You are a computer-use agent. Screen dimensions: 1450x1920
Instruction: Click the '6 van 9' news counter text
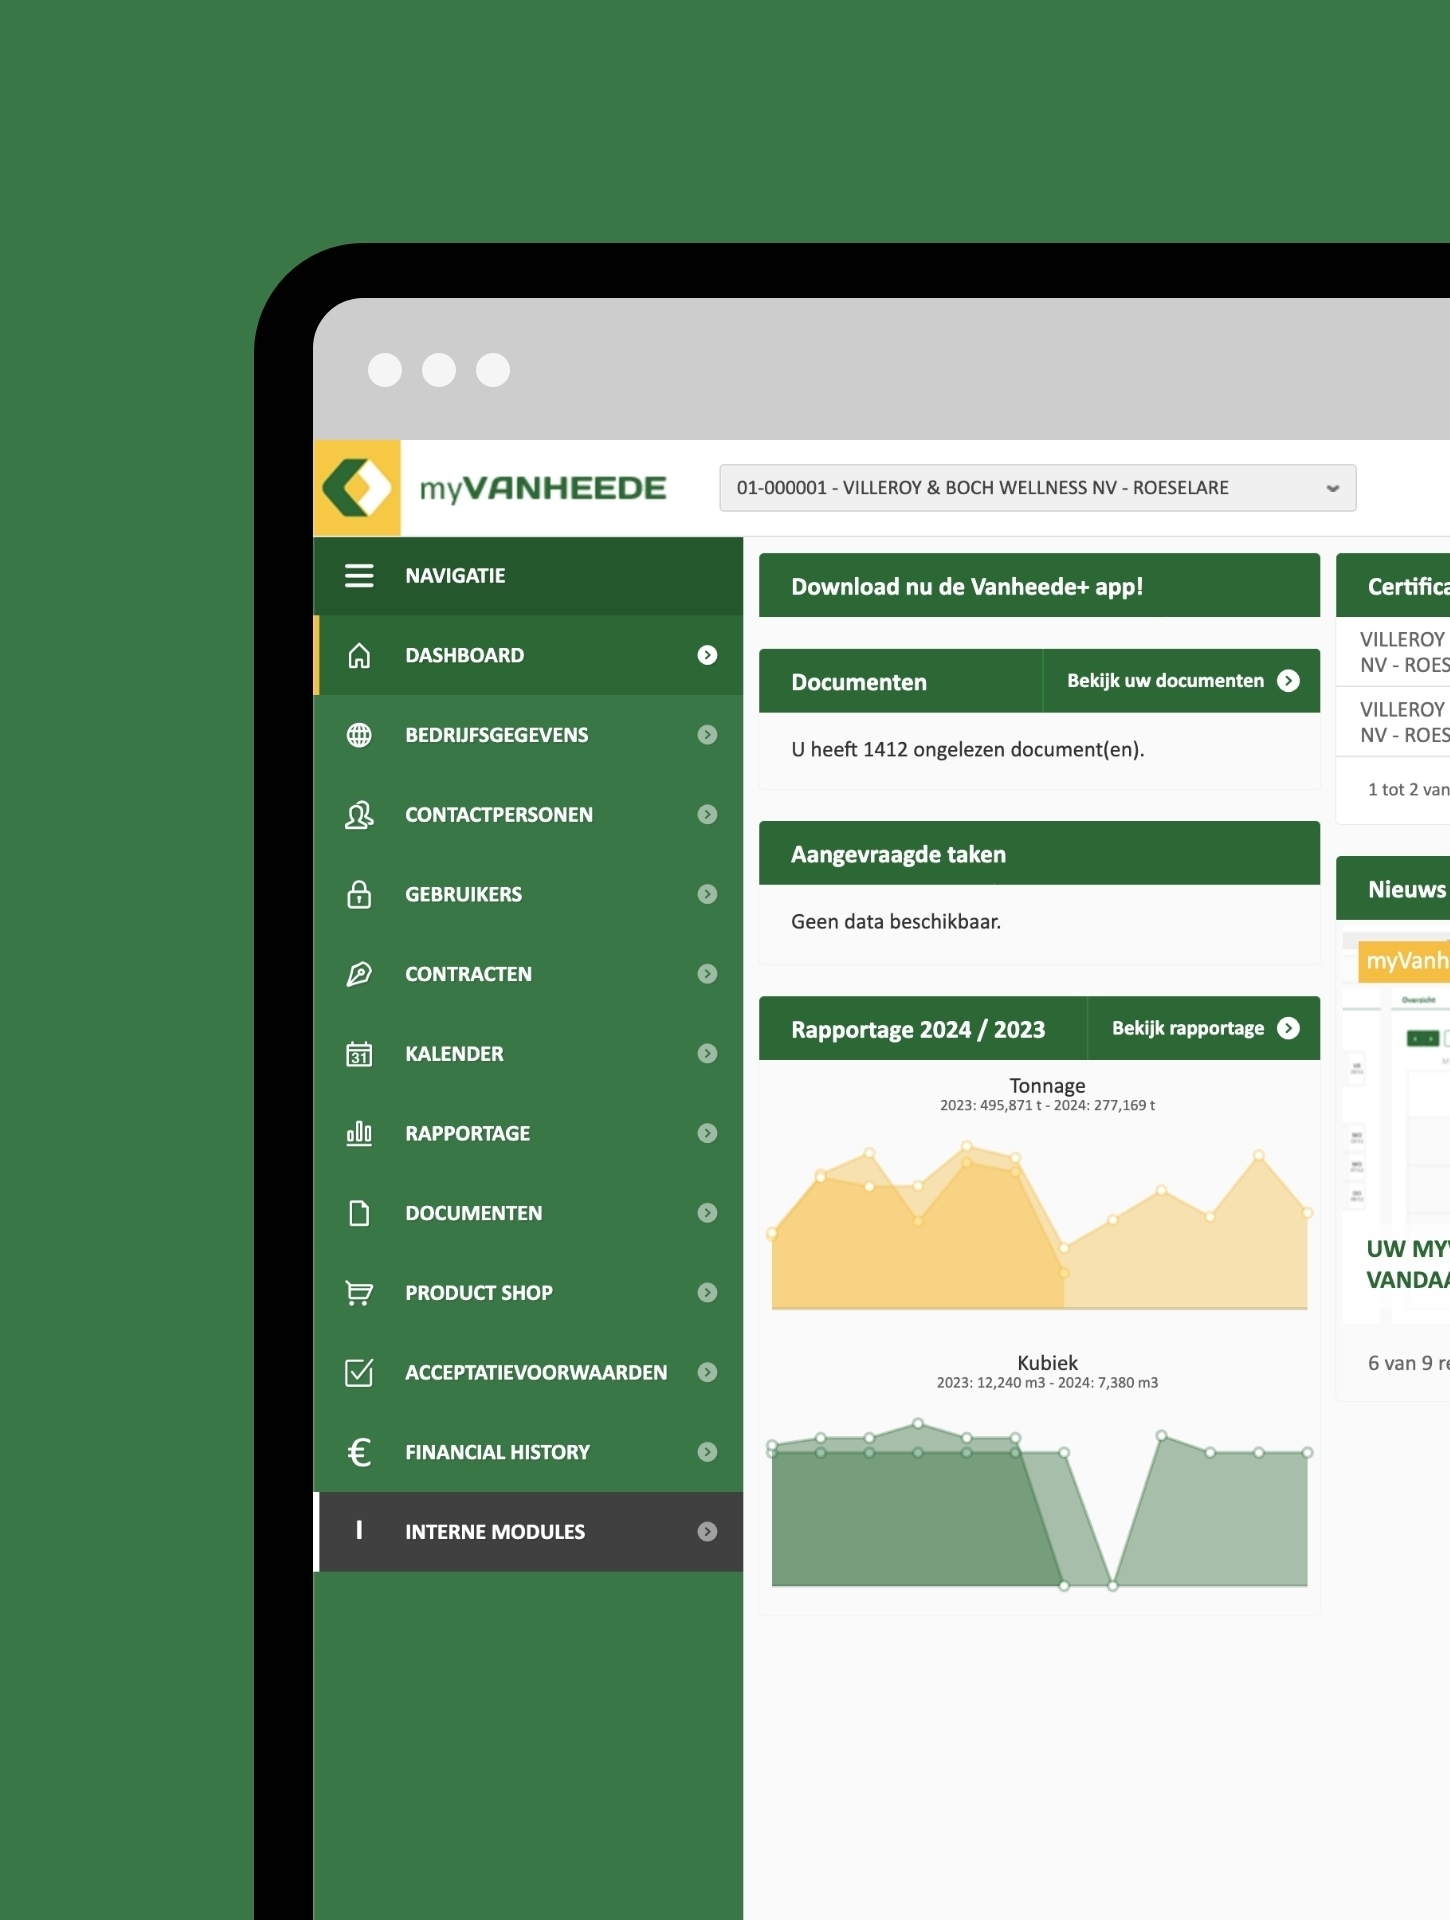click(1408, 1363)
